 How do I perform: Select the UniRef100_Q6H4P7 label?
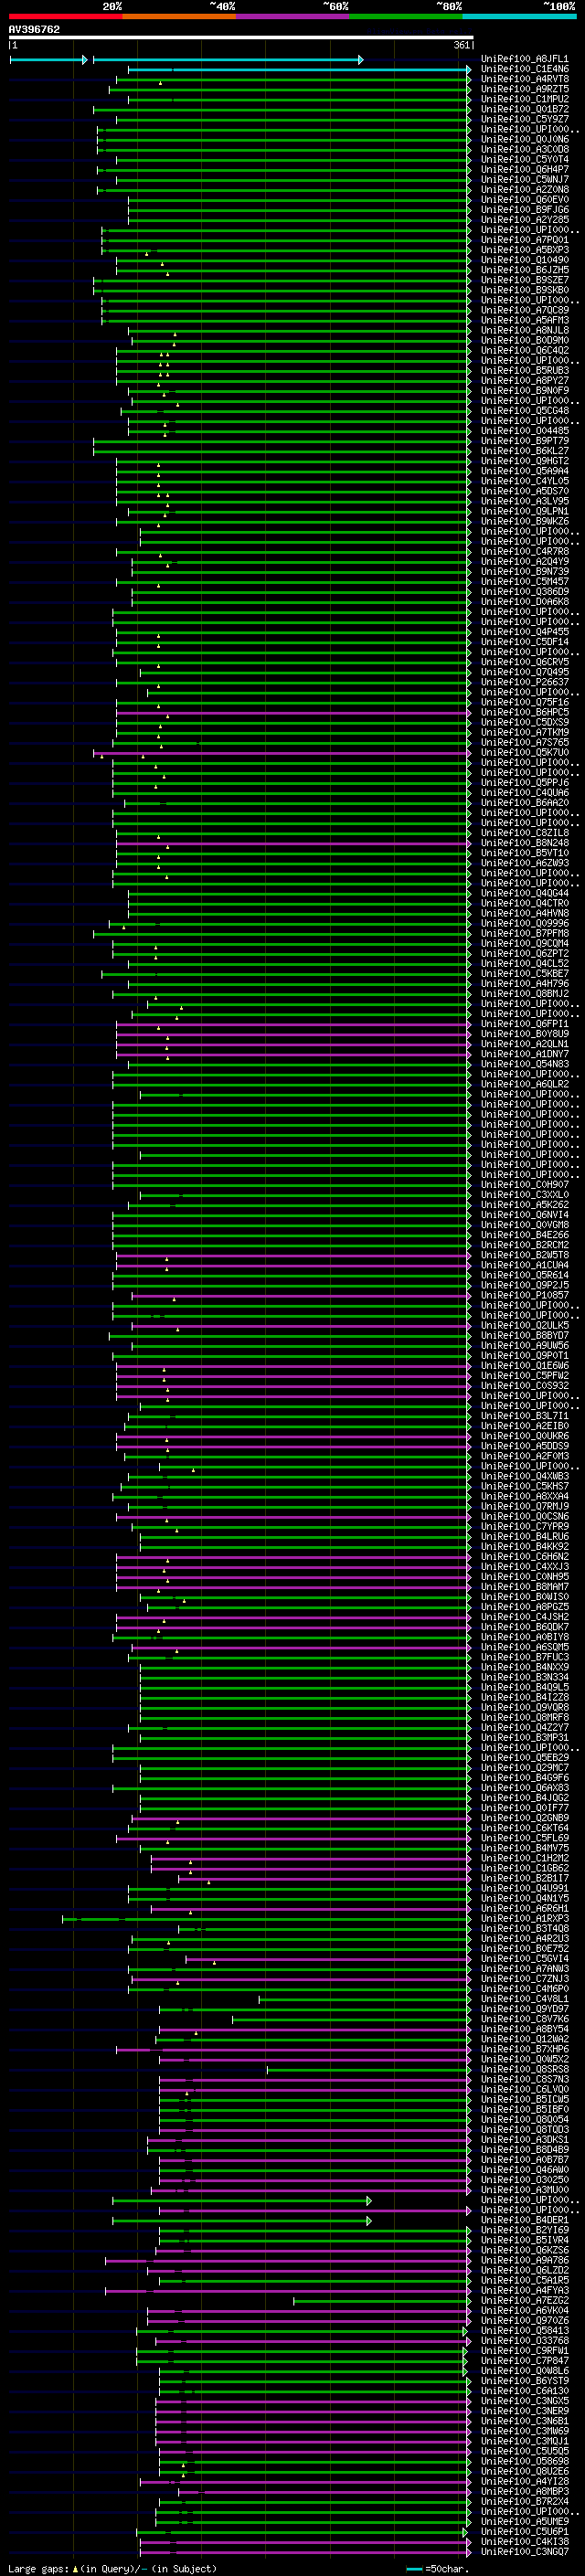(x=525, y=170)
